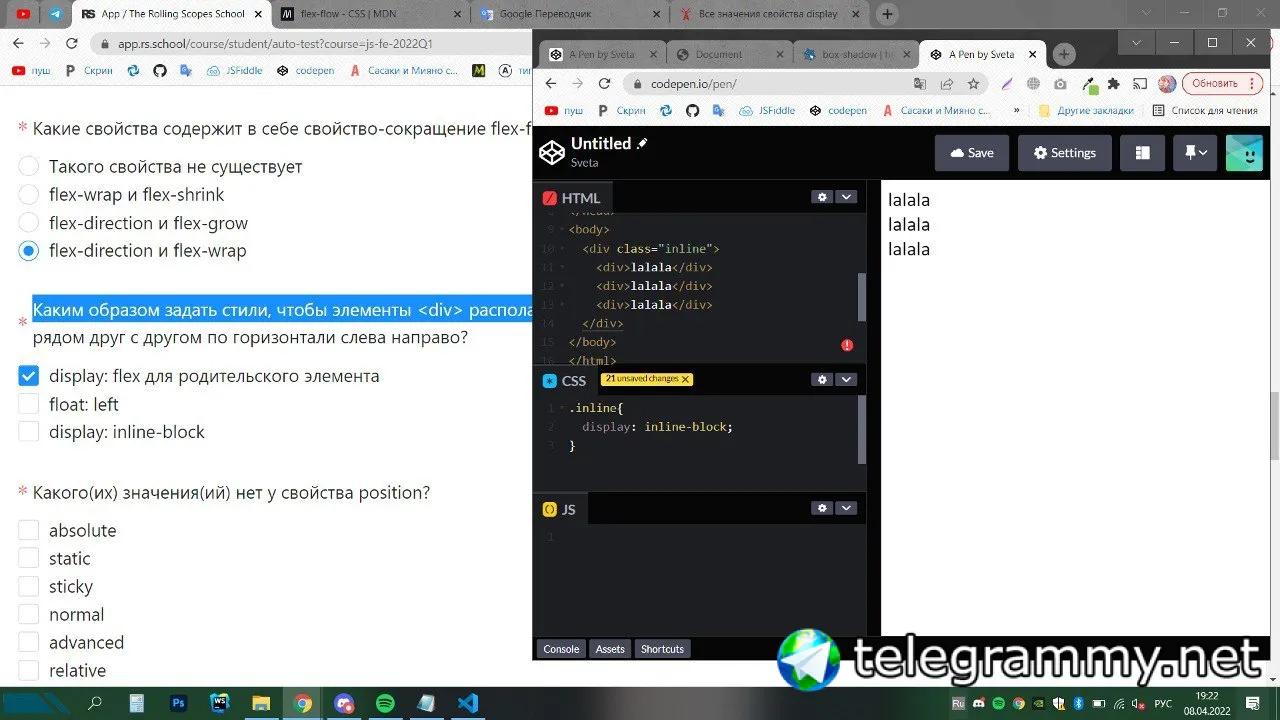Open Windows search from the taskbar

point(95,703)
